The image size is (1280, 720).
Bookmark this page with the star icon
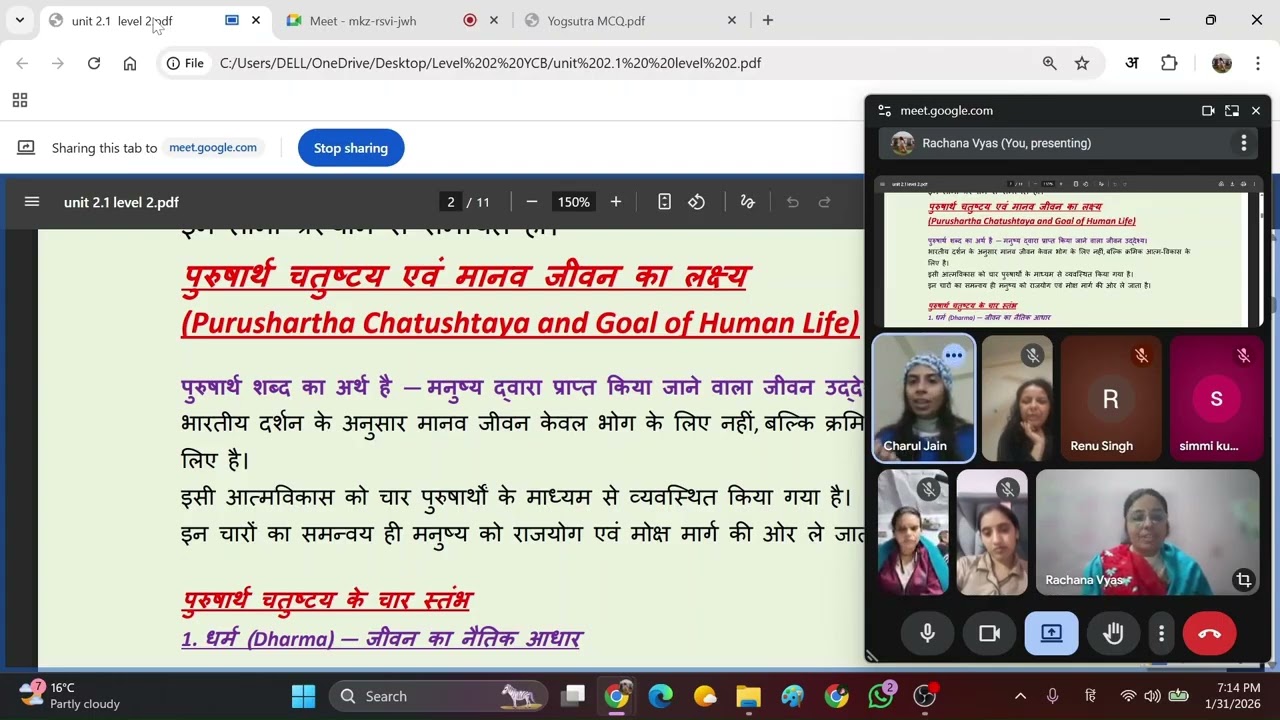coord(1082,63)
